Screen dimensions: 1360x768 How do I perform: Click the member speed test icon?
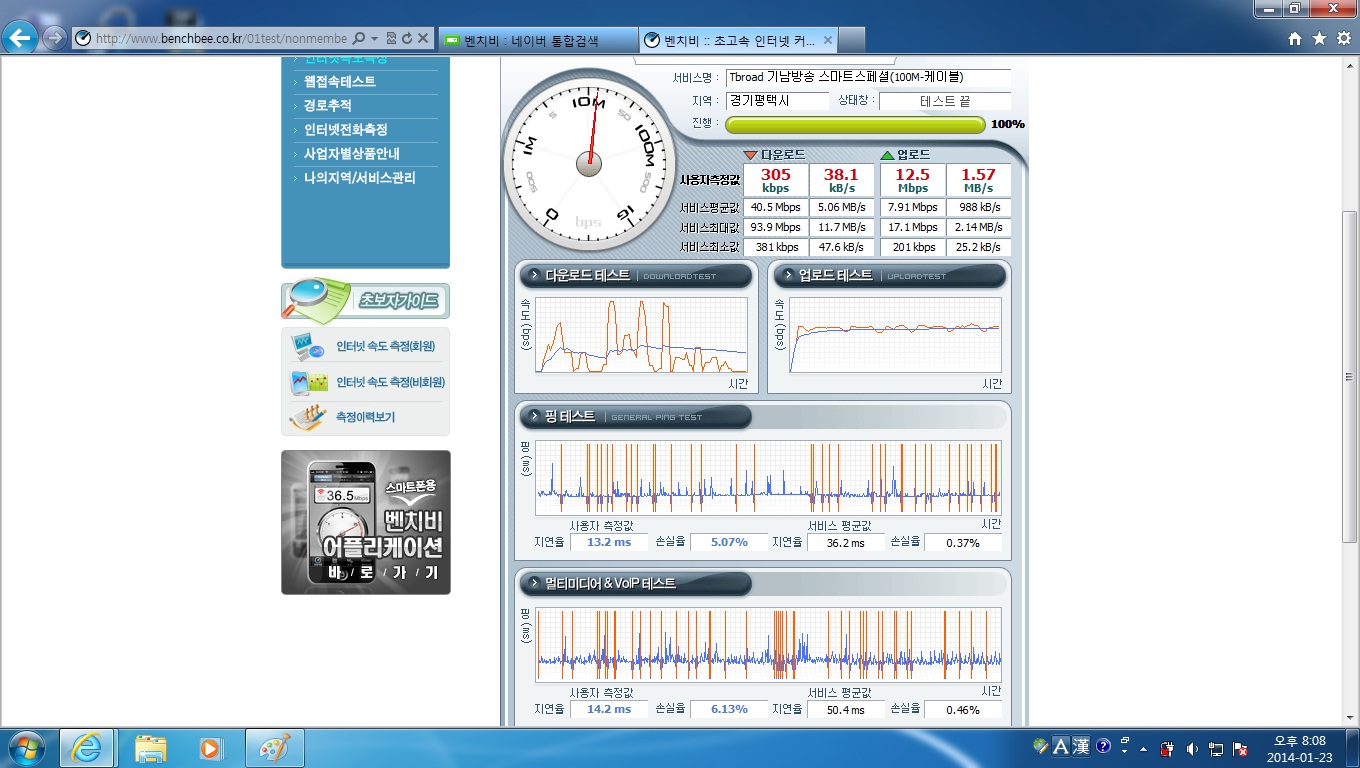click(x=308, y=346)
